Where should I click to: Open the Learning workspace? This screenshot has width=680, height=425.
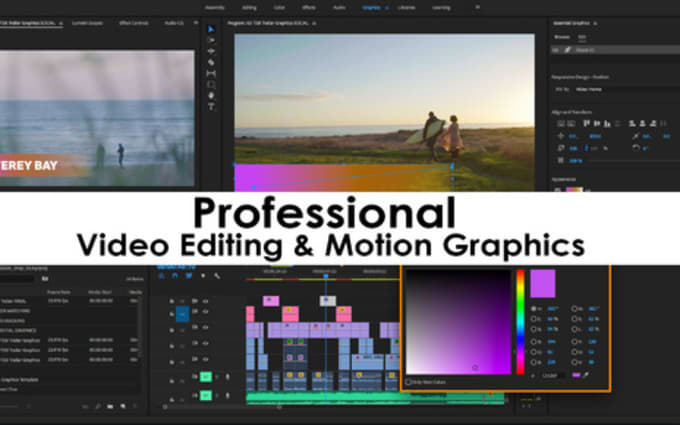tap(441, 8)
